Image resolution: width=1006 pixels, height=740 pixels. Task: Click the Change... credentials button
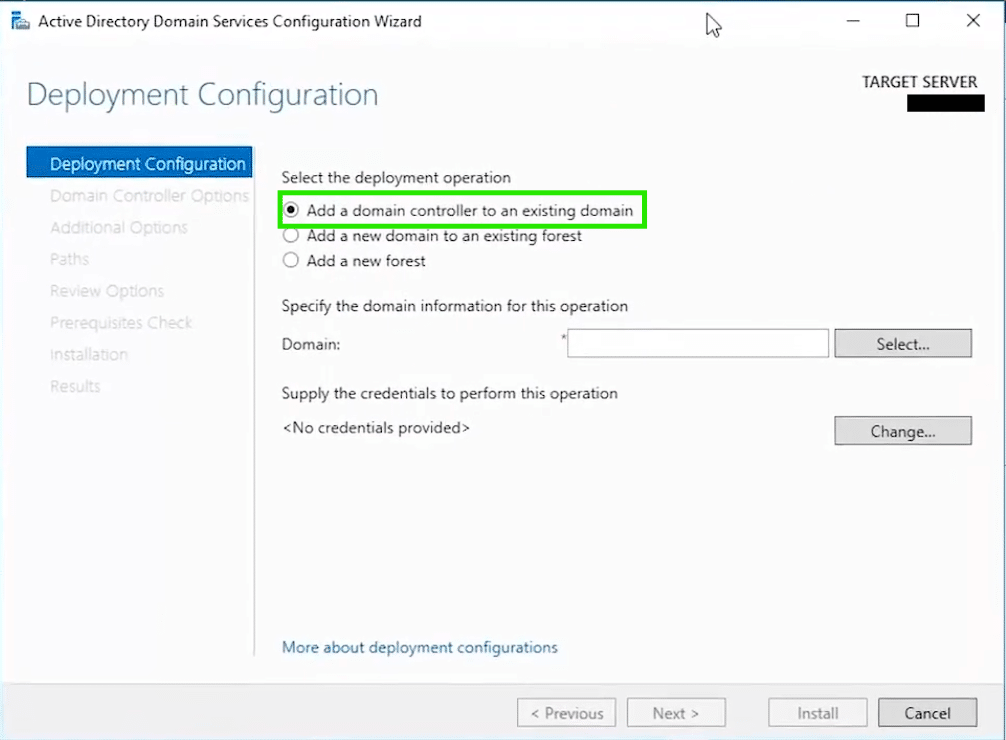coord(903,431)
